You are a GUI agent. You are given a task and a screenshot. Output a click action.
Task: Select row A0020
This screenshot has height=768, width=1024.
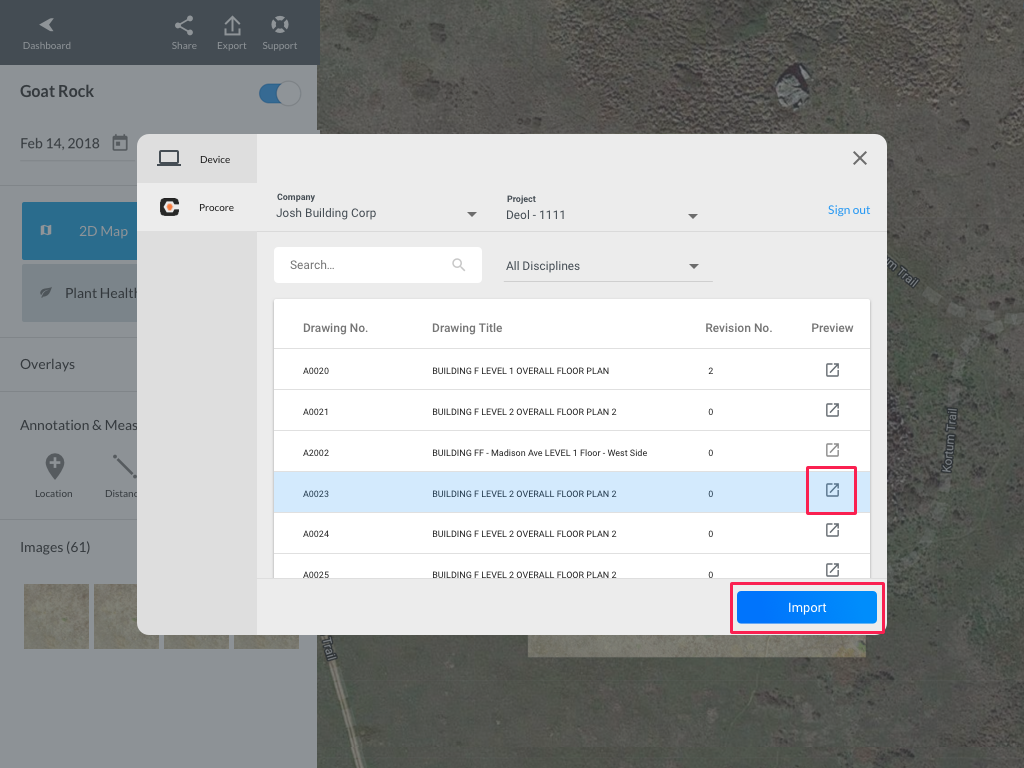(571, 370)
